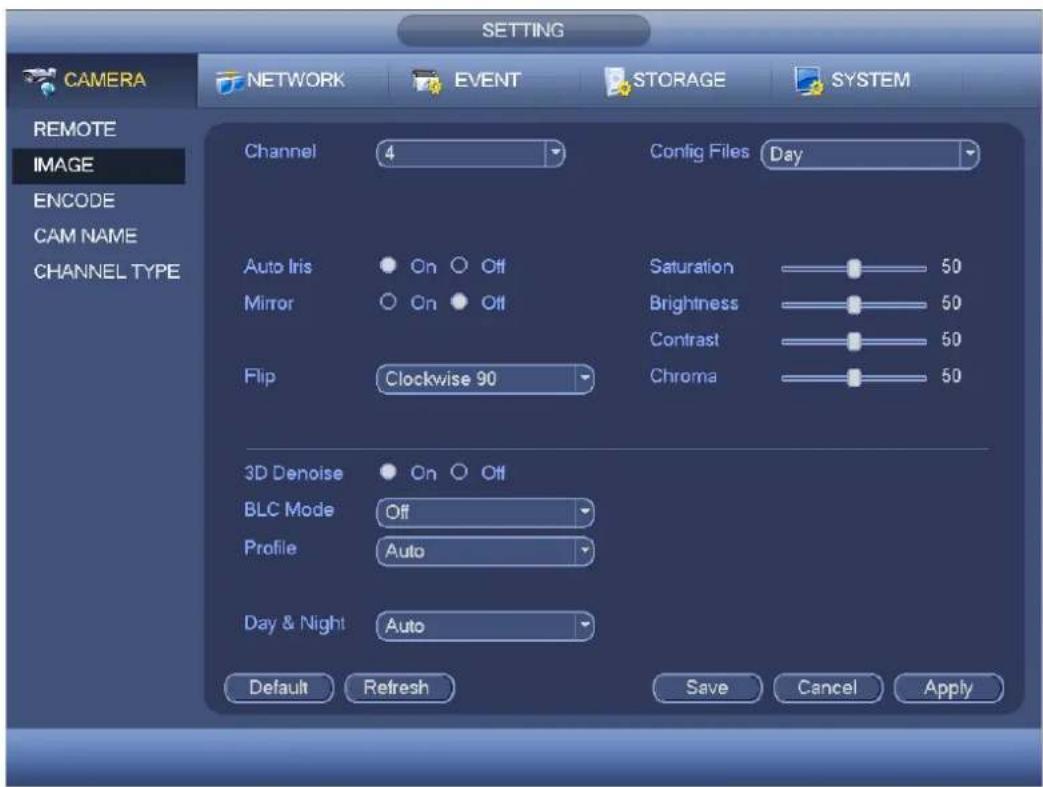The width and height of the screenshot is (1043, 787).
Task: Open REMOTE in the sidebar
Action: click(x=74, y=129)
